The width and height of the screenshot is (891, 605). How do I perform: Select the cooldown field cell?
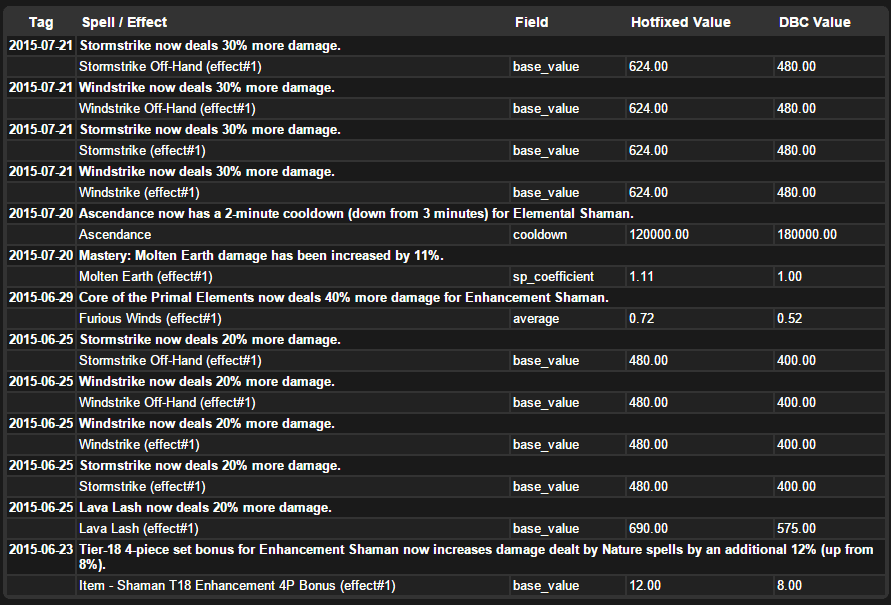(540, 235)
